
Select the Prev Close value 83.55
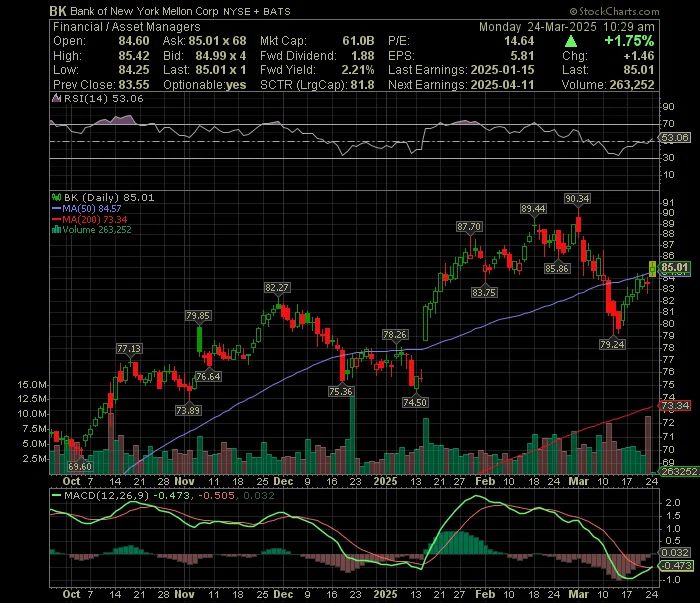click(134, 85)
